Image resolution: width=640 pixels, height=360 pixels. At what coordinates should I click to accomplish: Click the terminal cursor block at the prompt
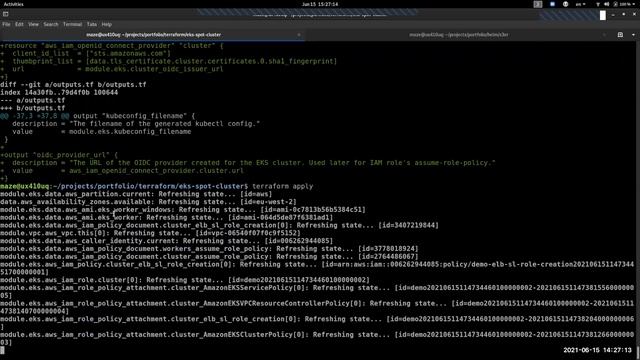[2, 350]
